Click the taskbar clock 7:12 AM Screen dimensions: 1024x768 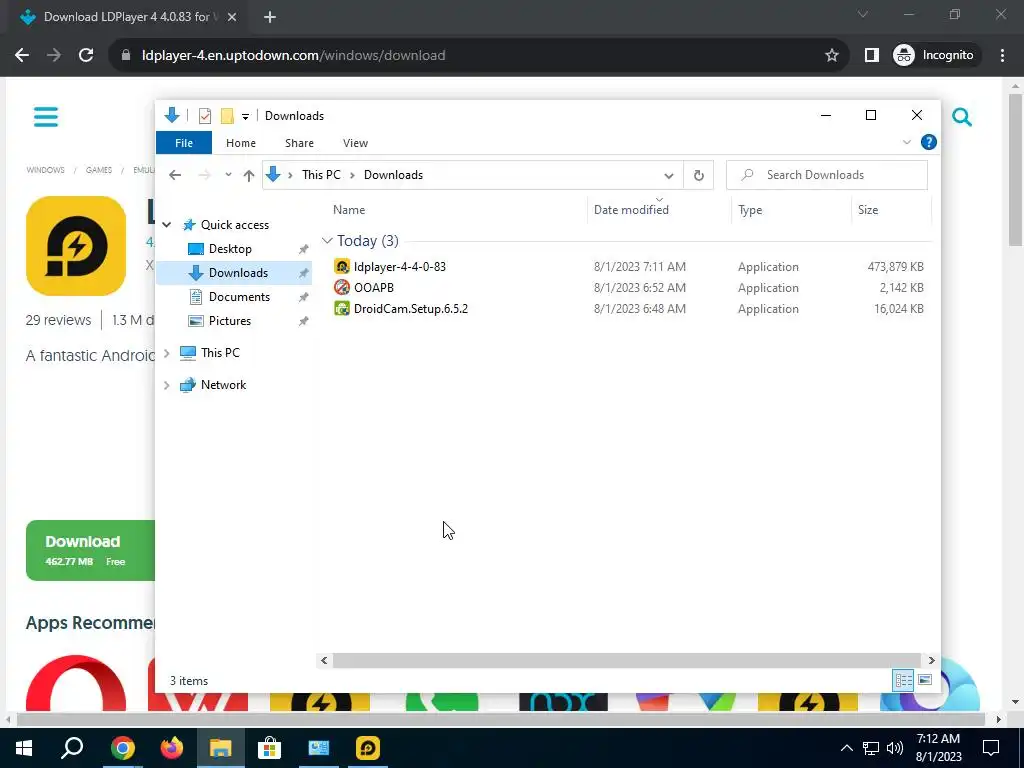(938, 739)
